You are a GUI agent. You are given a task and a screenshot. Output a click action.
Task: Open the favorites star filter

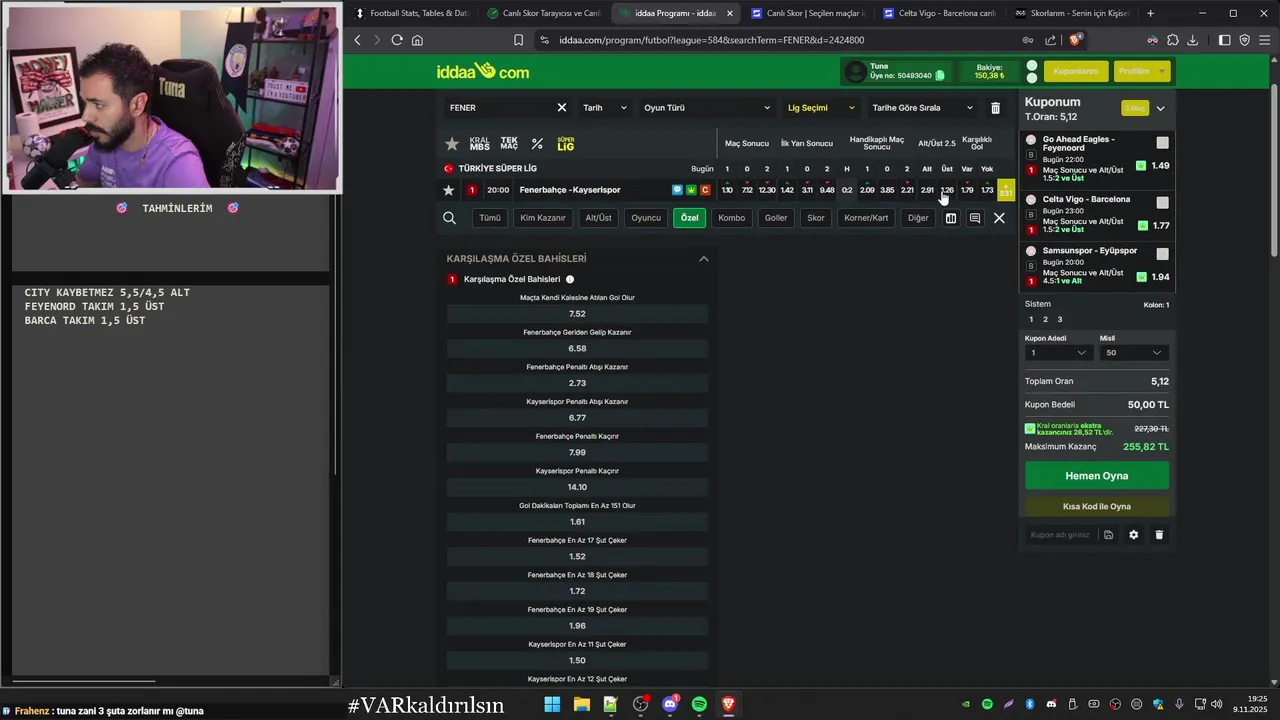tap(452, 144)
